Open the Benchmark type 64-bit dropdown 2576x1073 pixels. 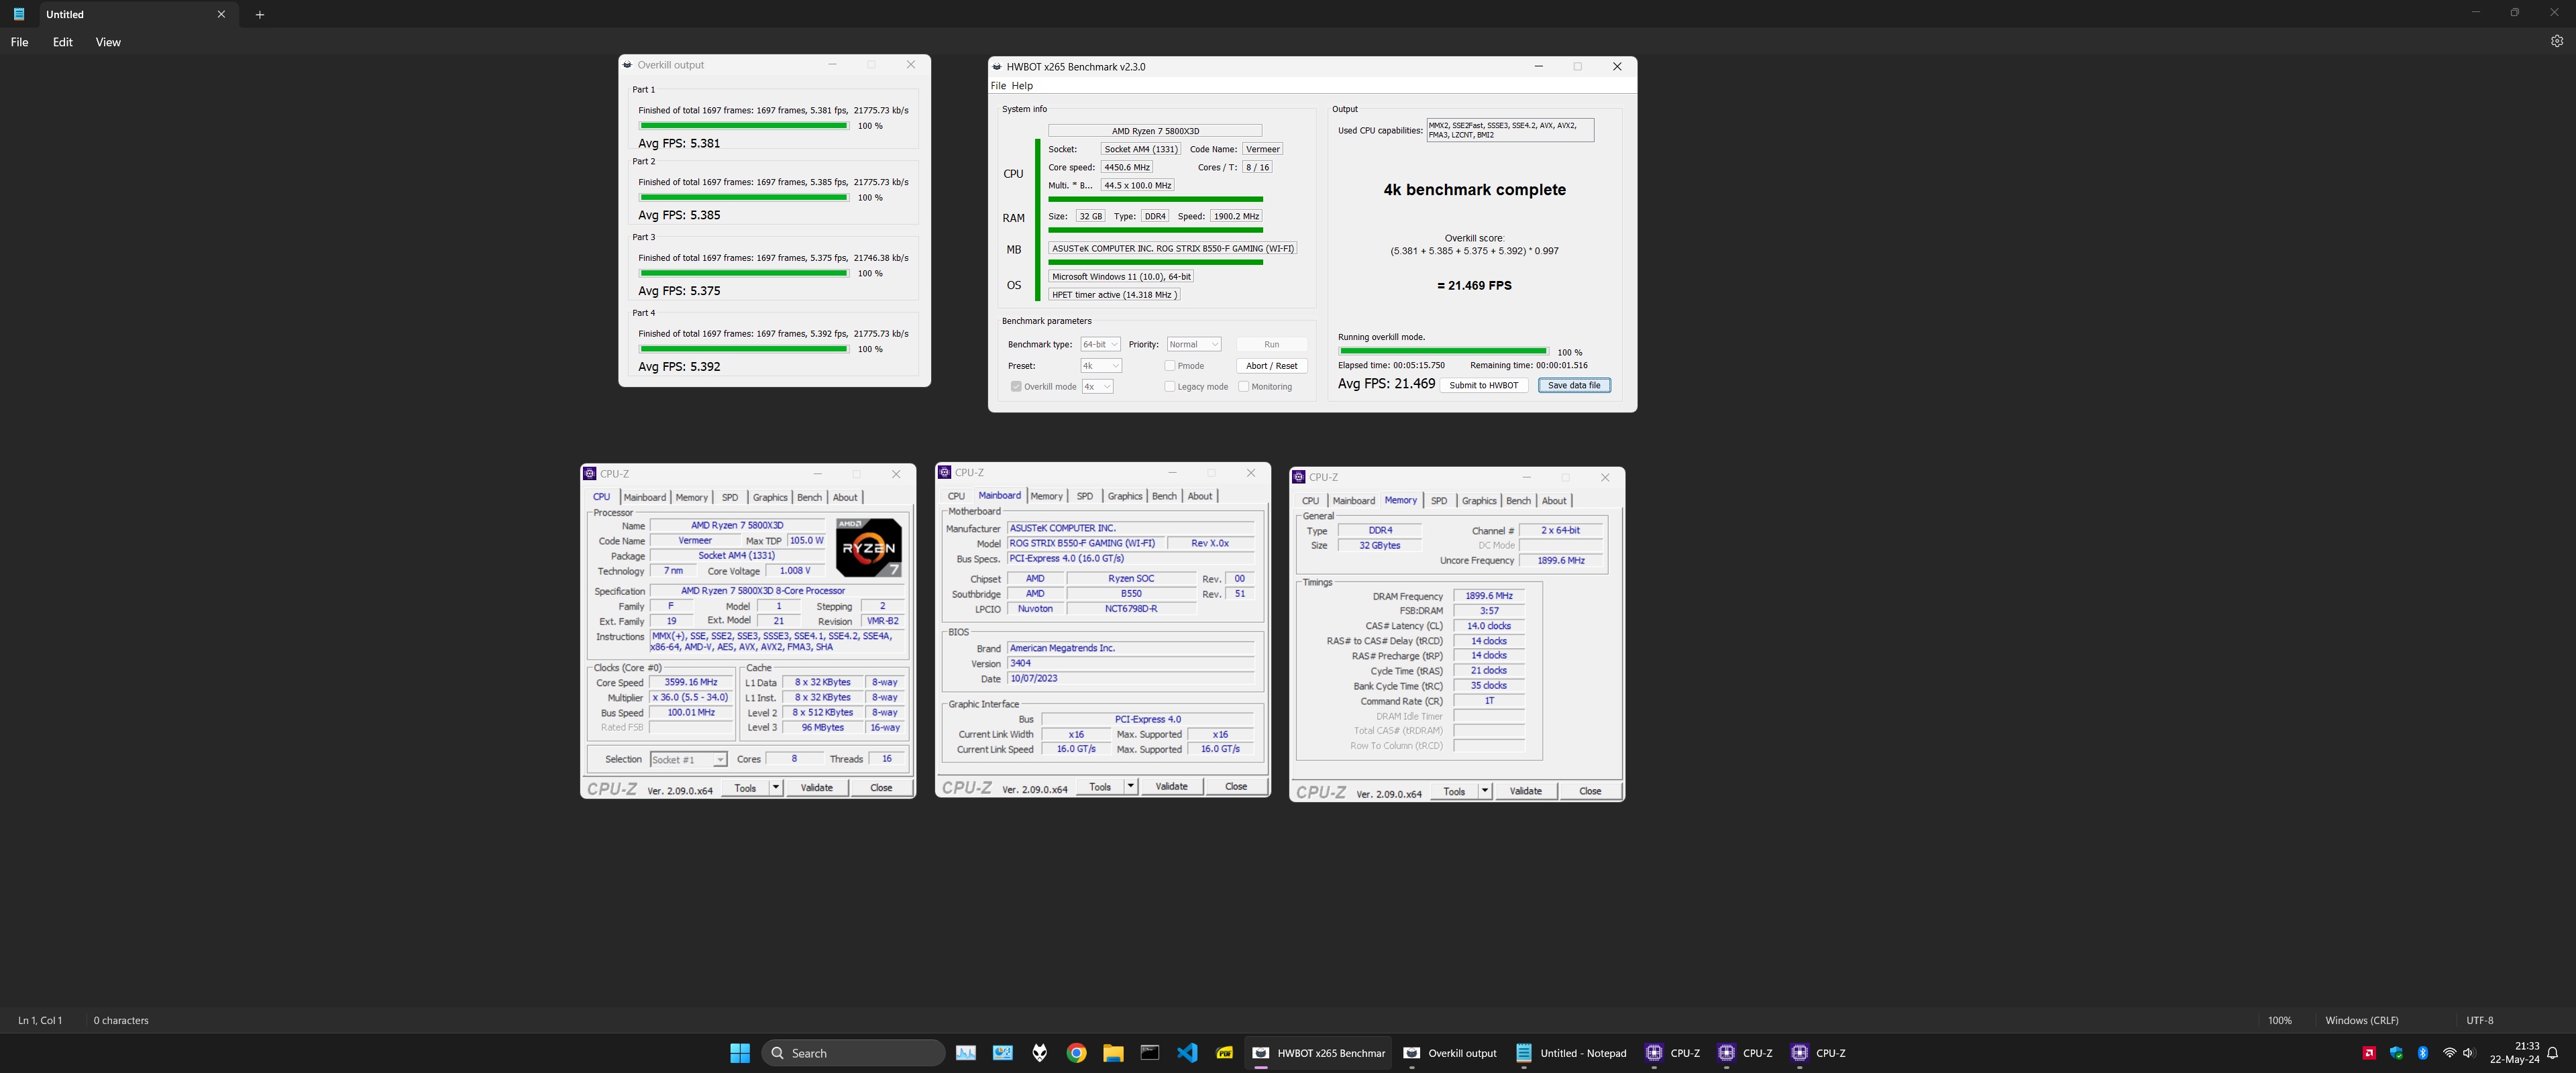[1100, 344]
